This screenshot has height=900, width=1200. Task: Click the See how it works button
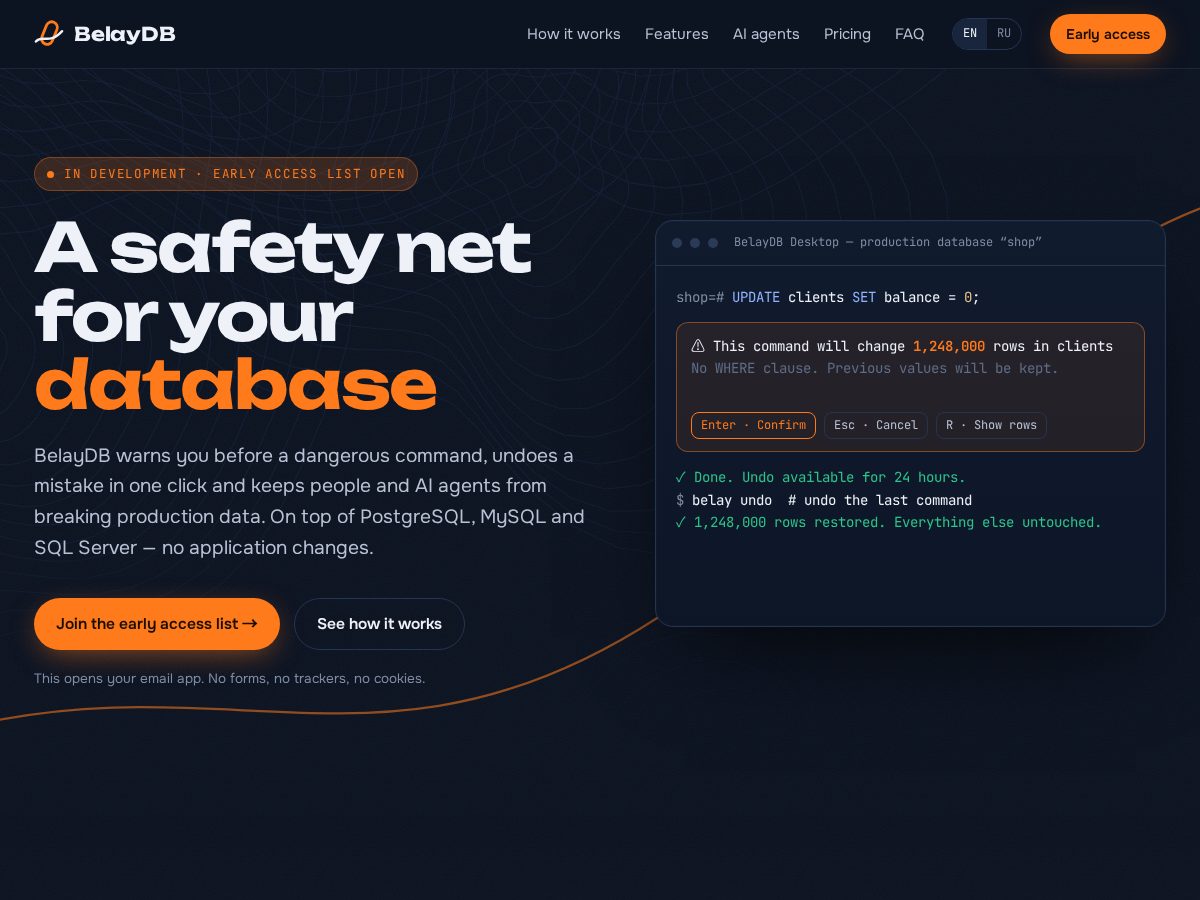point(379,624)
